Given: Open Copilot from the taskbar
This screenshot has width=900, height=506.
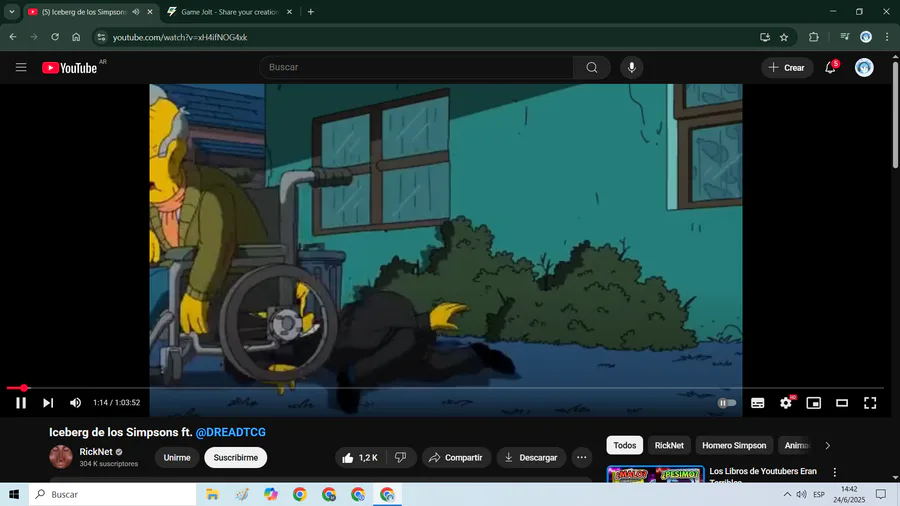Looking at the screenshot, I should click(271, 494).
